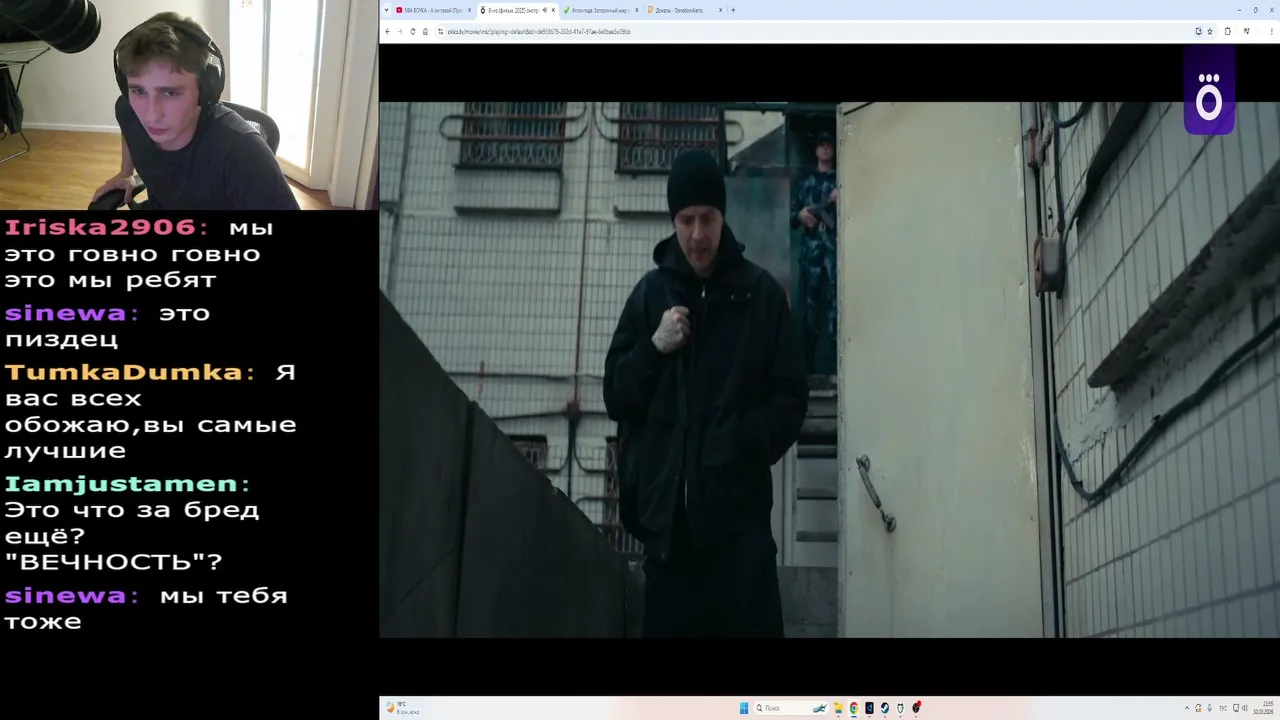Click username Iamjustamen in chat
The image size is (1280, 720).
click(121, 485)
